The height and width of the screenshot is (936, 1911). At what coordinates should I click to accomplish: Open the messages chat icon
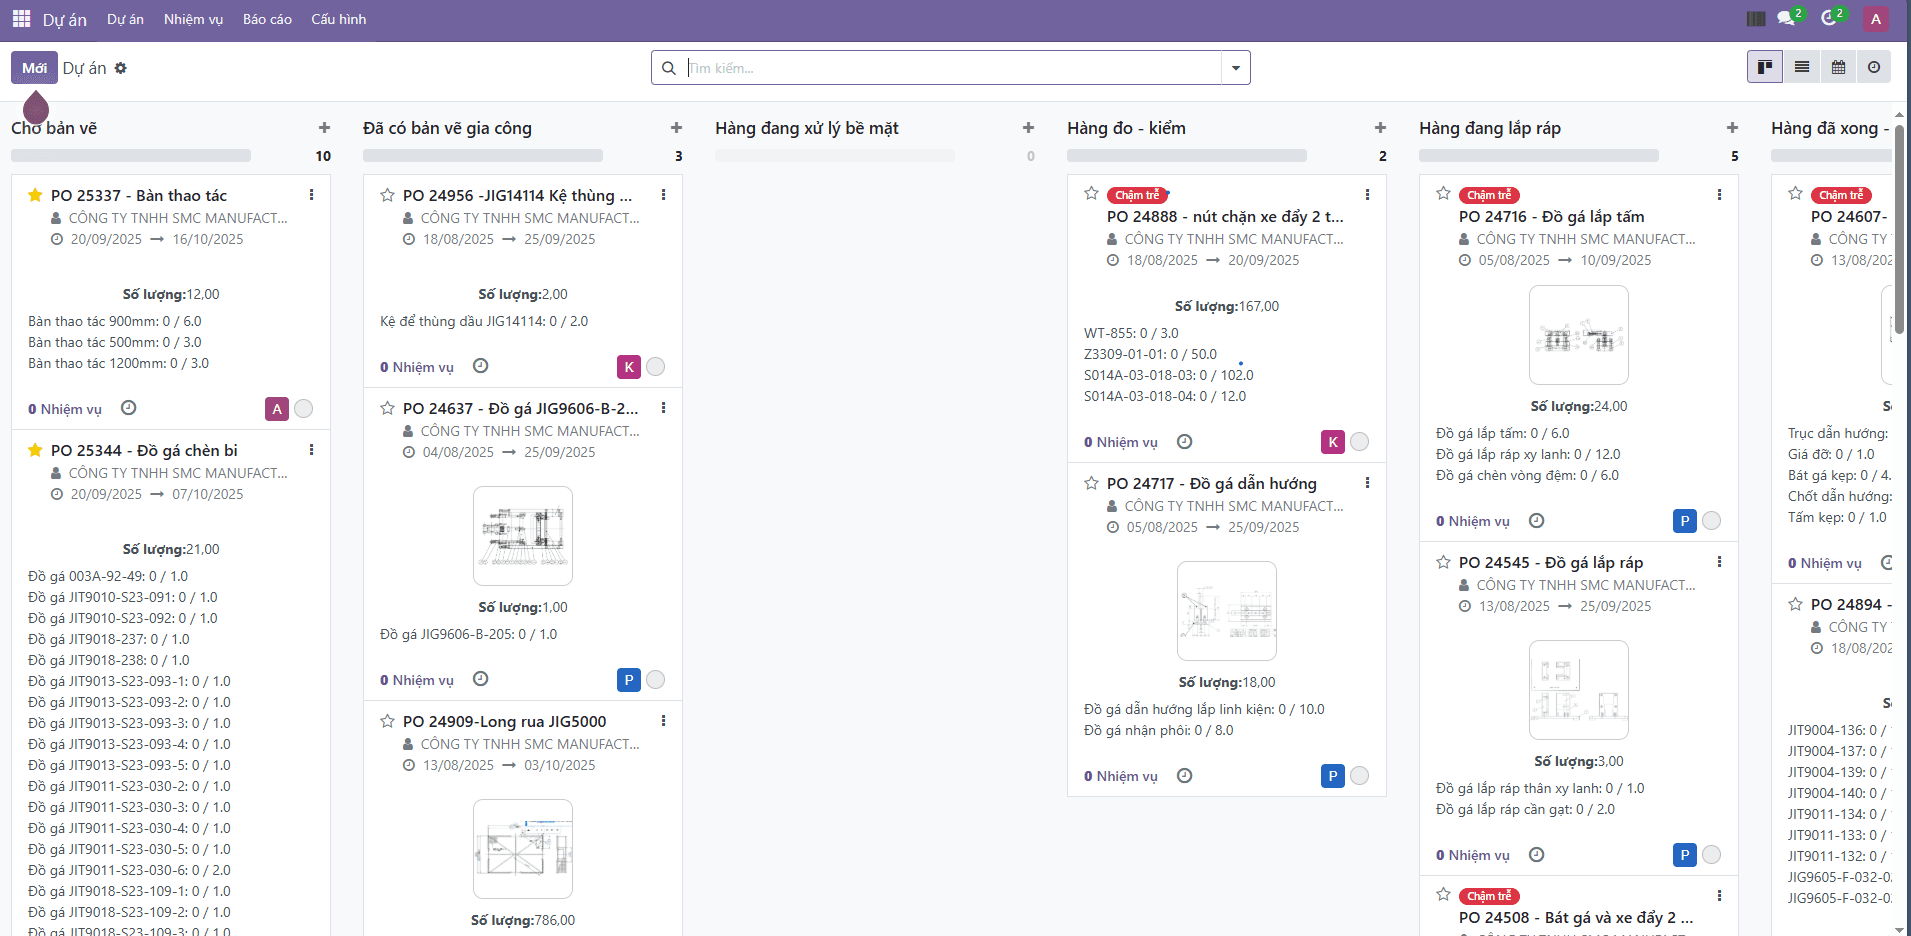(x=1787, y=18)
